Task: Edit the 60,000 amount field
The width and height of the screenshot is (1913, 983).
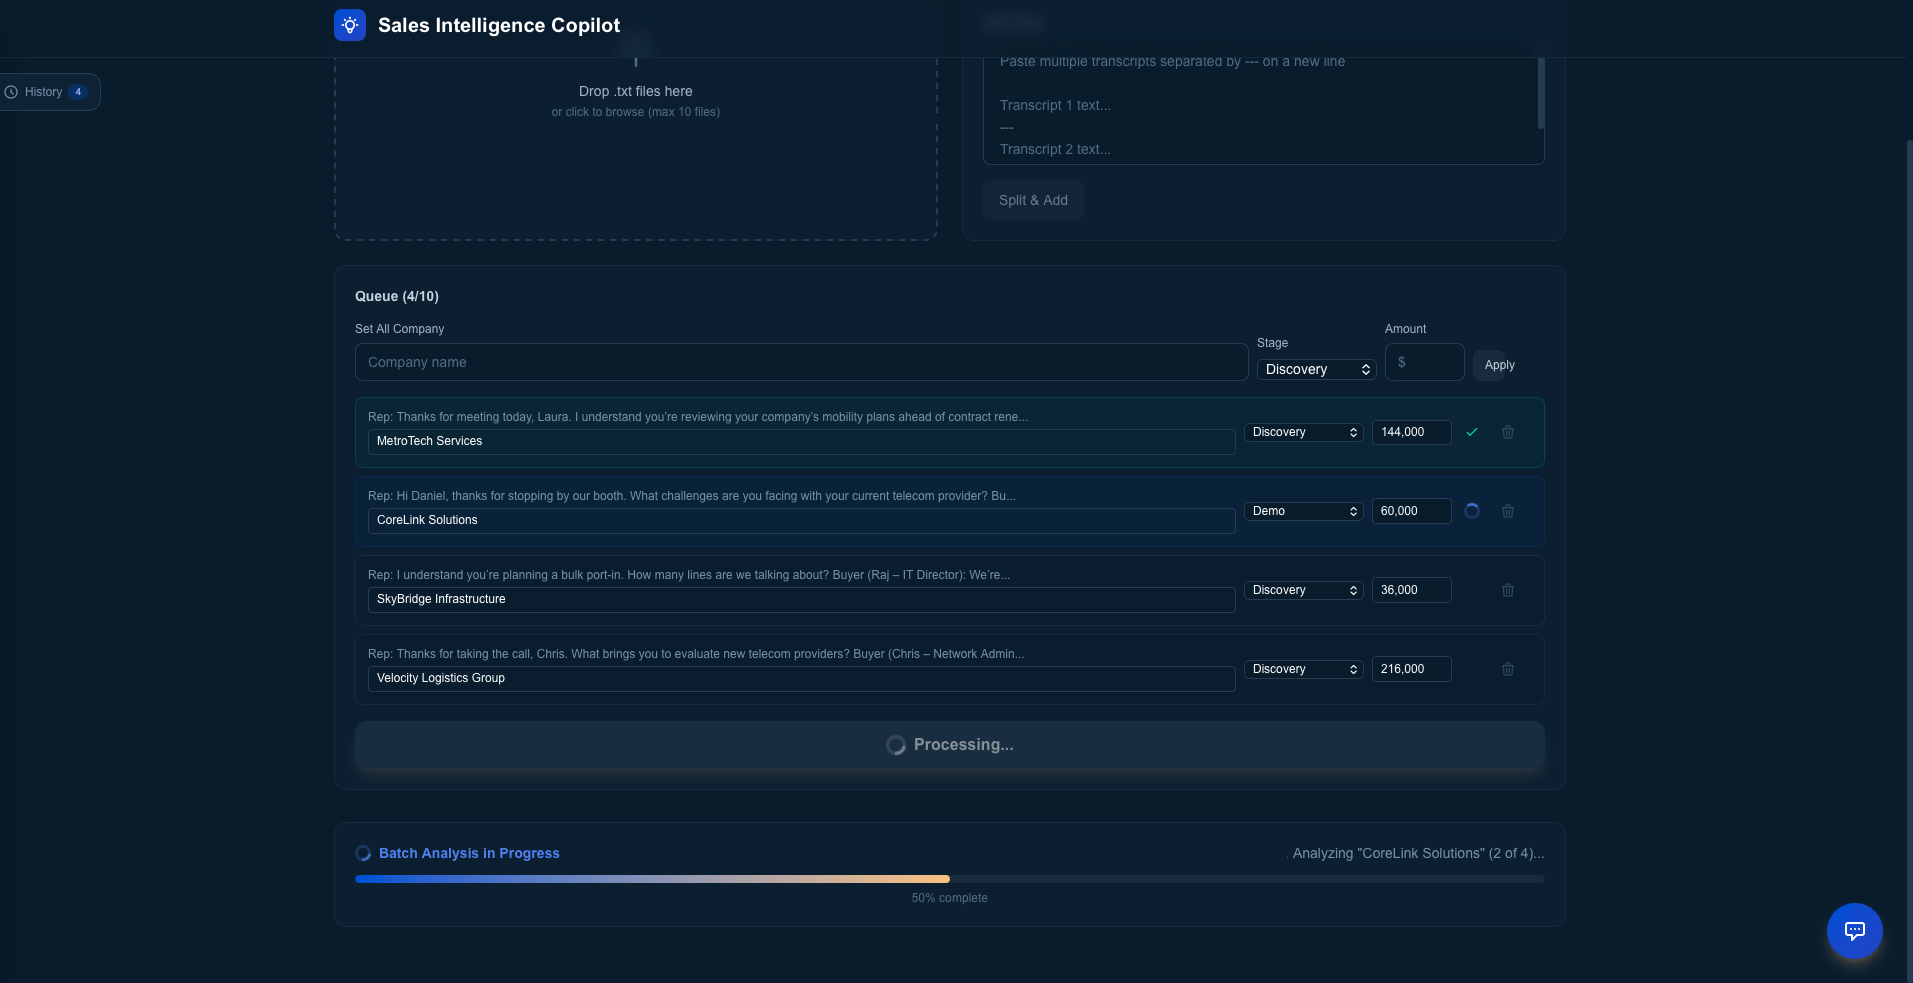Action: (1411, 511)
